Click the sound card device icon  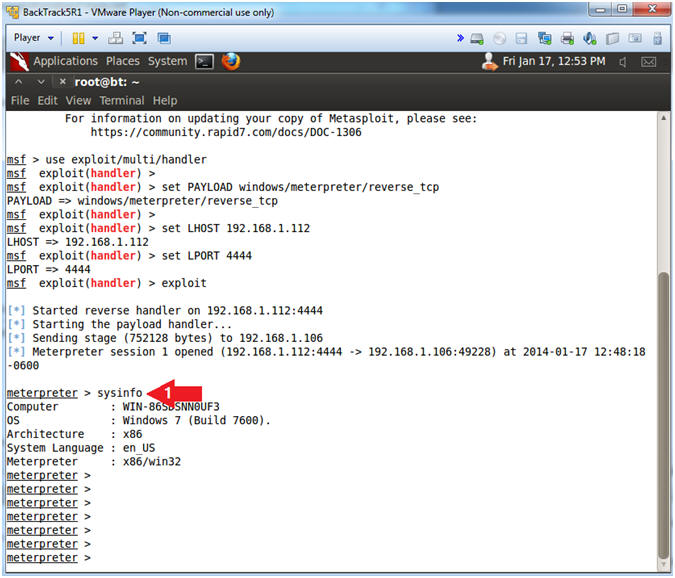click(590, 39)
